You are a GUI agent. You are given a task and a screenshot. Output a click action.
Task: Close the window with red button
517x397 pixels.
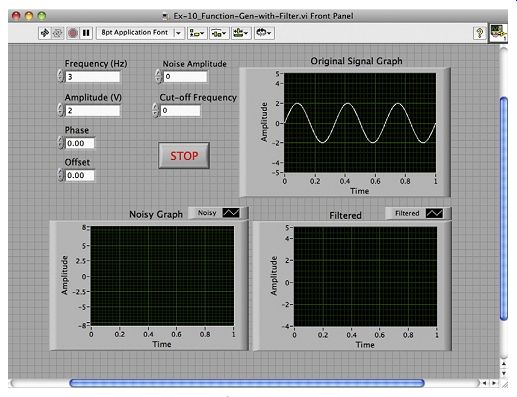16,16
